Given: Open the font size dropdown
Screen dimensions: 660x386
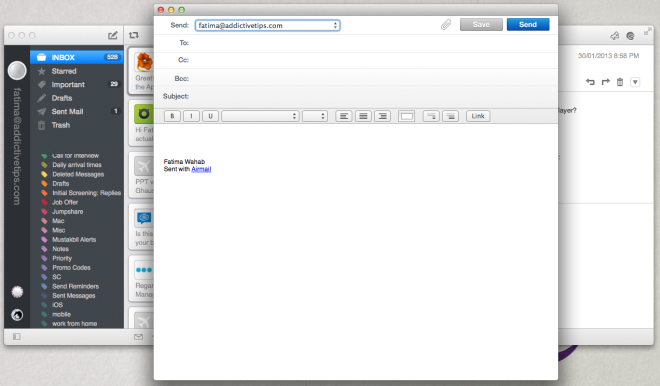Looking at the screenshot, I should 315,116.
